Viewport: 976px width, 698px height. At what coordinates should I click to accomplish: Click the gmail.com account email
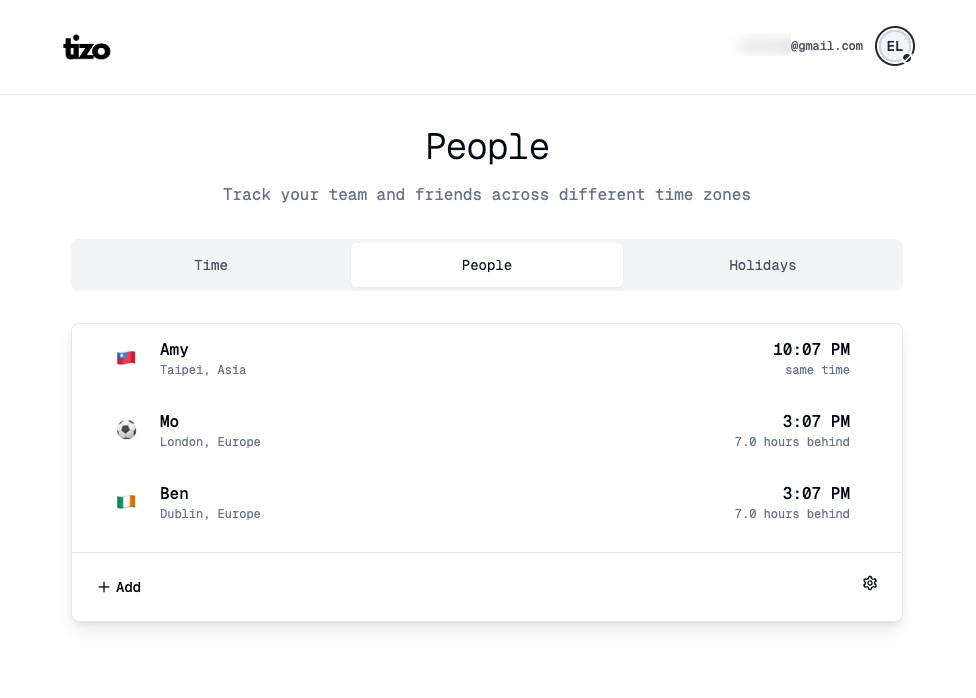click(x=799, y=46)
